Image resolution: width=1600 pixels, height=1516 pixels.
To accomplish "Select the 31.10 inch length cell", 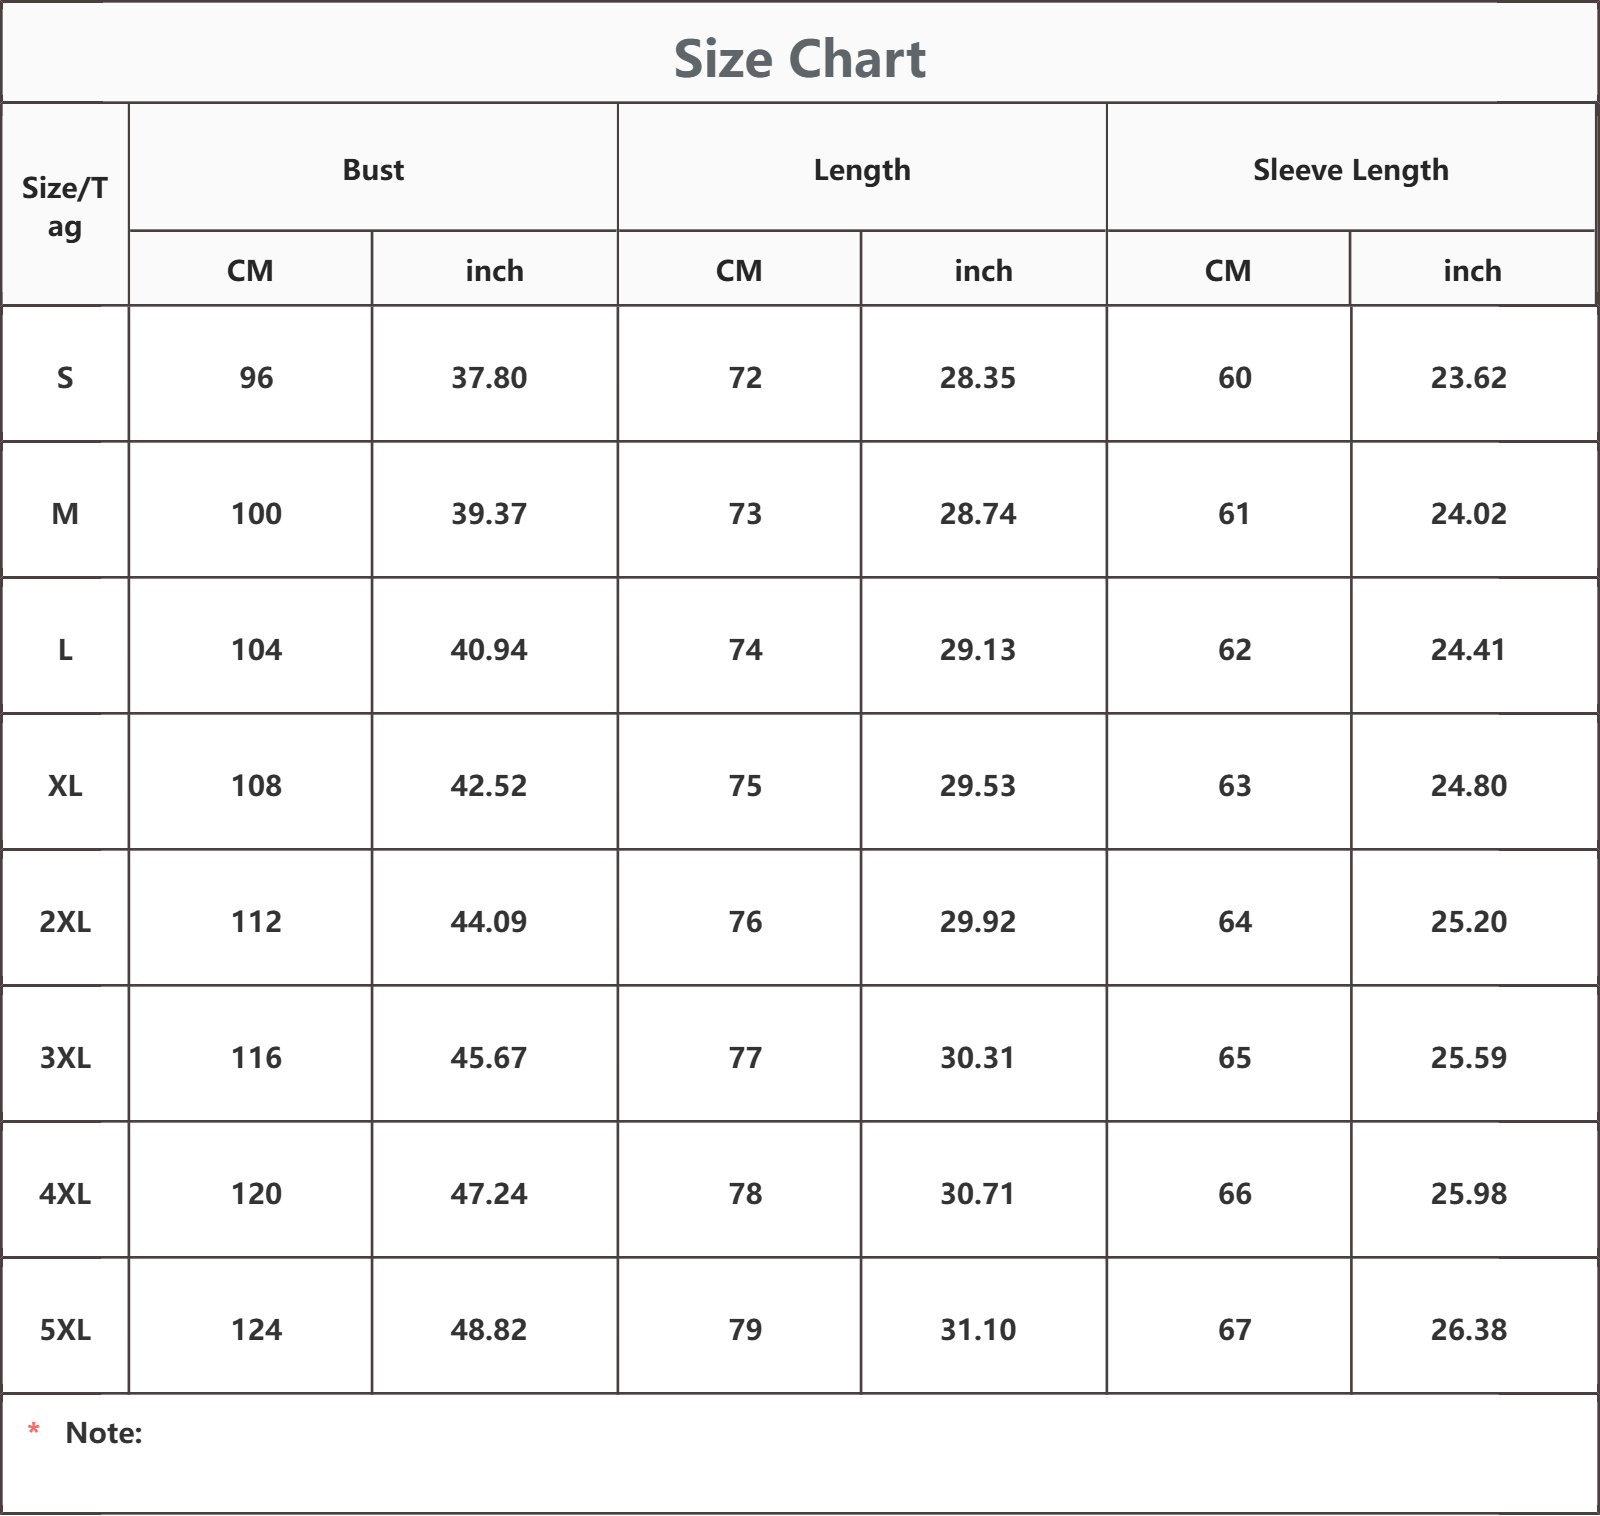I will (978, 1329).
